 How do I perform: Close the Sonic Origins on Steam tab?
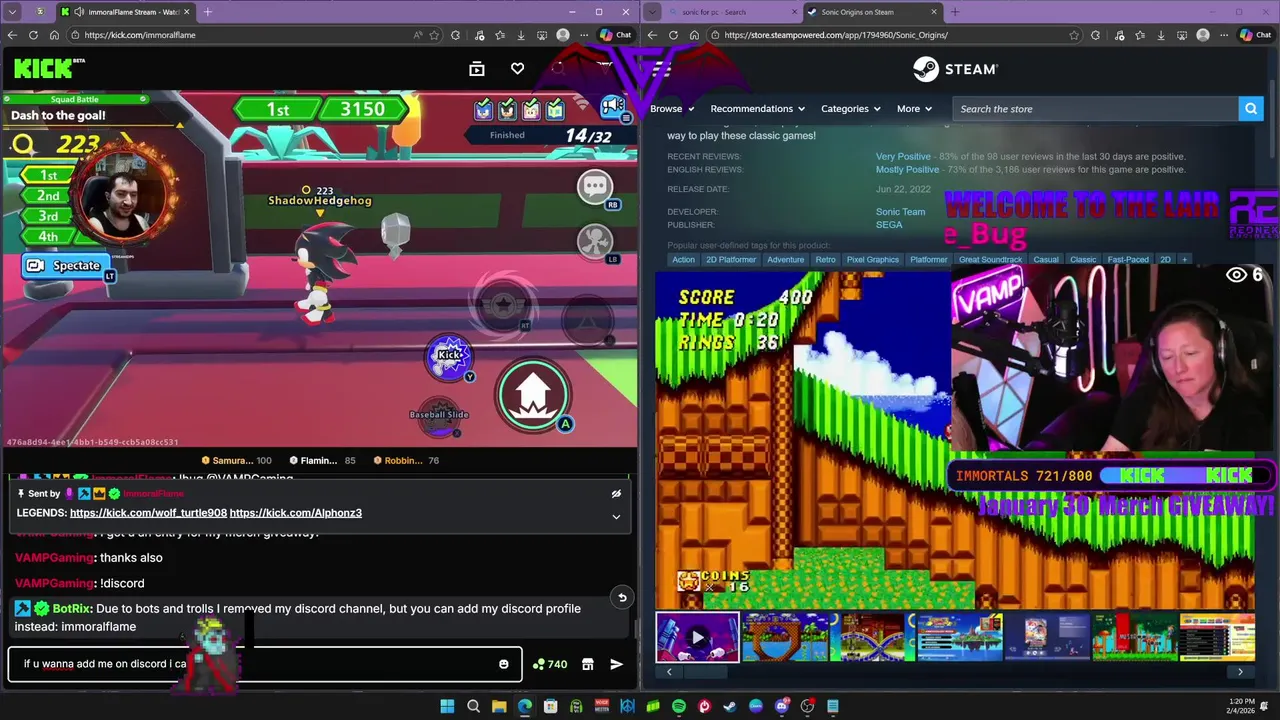click(x=933, y=12)
